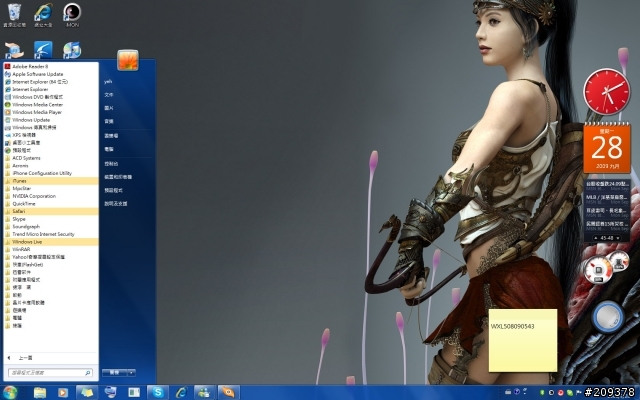The width and height of the screenshot is (640, 400).
Task: Click the calendar gadget showing 28
Action: pyautogui.click(x=607, y=148)
